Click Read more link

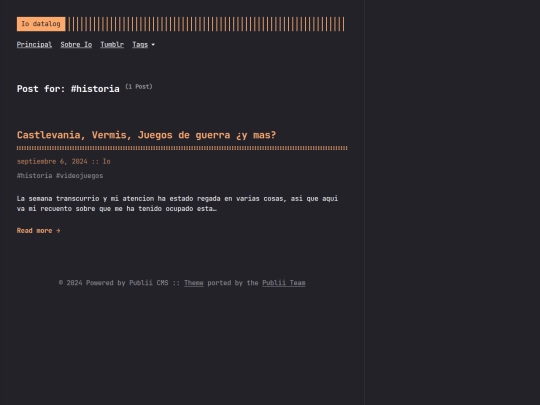click(x=39, y=231)
